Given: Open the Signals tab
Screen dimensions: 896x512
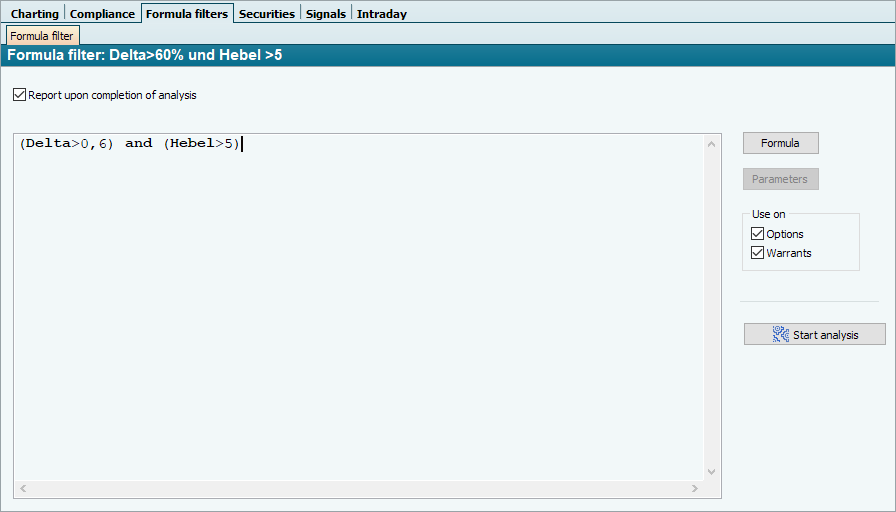Looking at the screenshot, I should pyautogui.click(x=324, y=14).
